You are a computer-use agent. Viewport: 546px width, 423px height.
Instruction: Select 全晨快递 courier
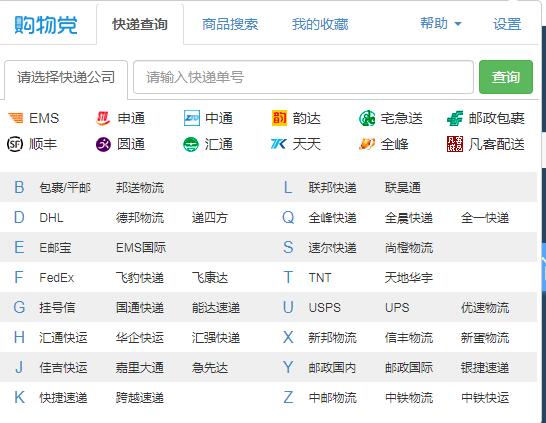pyautogui.click(x=409, y=218)
